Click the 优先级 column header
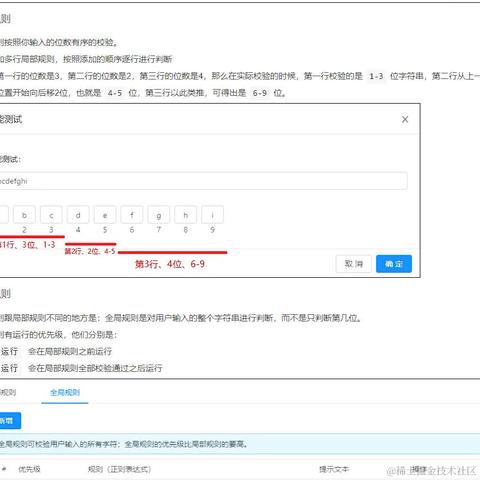The width and height of the screenshot is (480, 480). (29, 469)
